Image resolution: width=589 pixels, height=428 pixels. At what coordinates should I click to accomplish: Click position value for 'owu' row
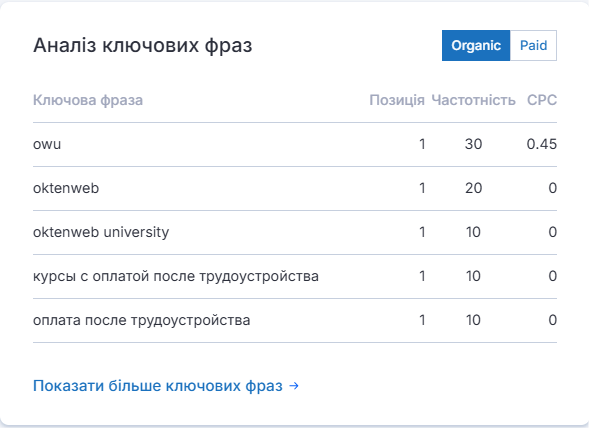click(422, 144)
